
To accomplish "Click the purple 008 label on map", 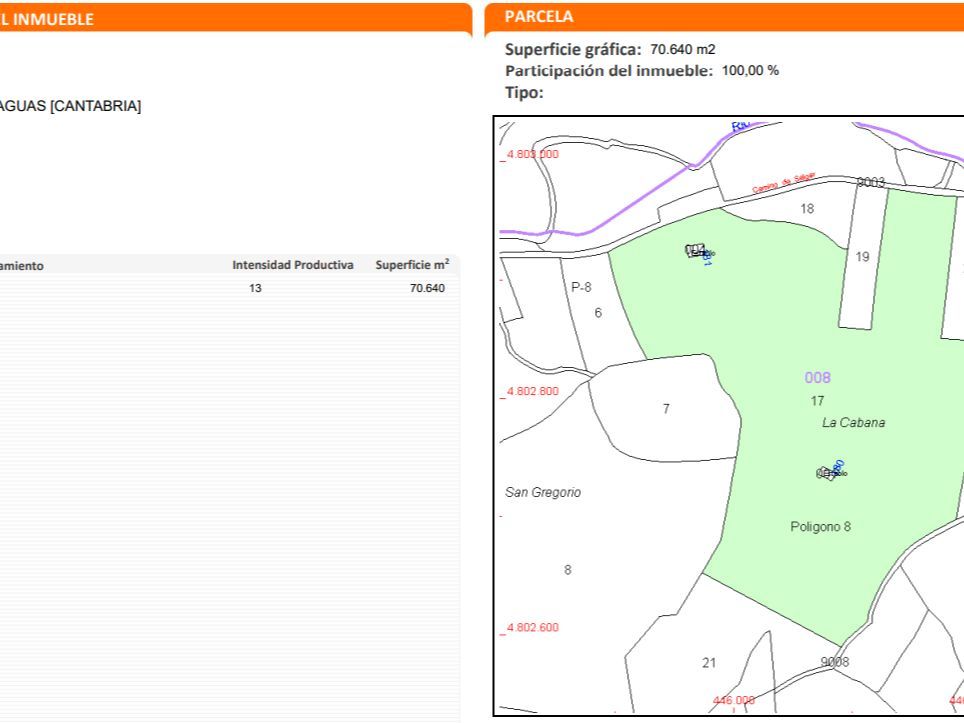I will pos(817,378).
